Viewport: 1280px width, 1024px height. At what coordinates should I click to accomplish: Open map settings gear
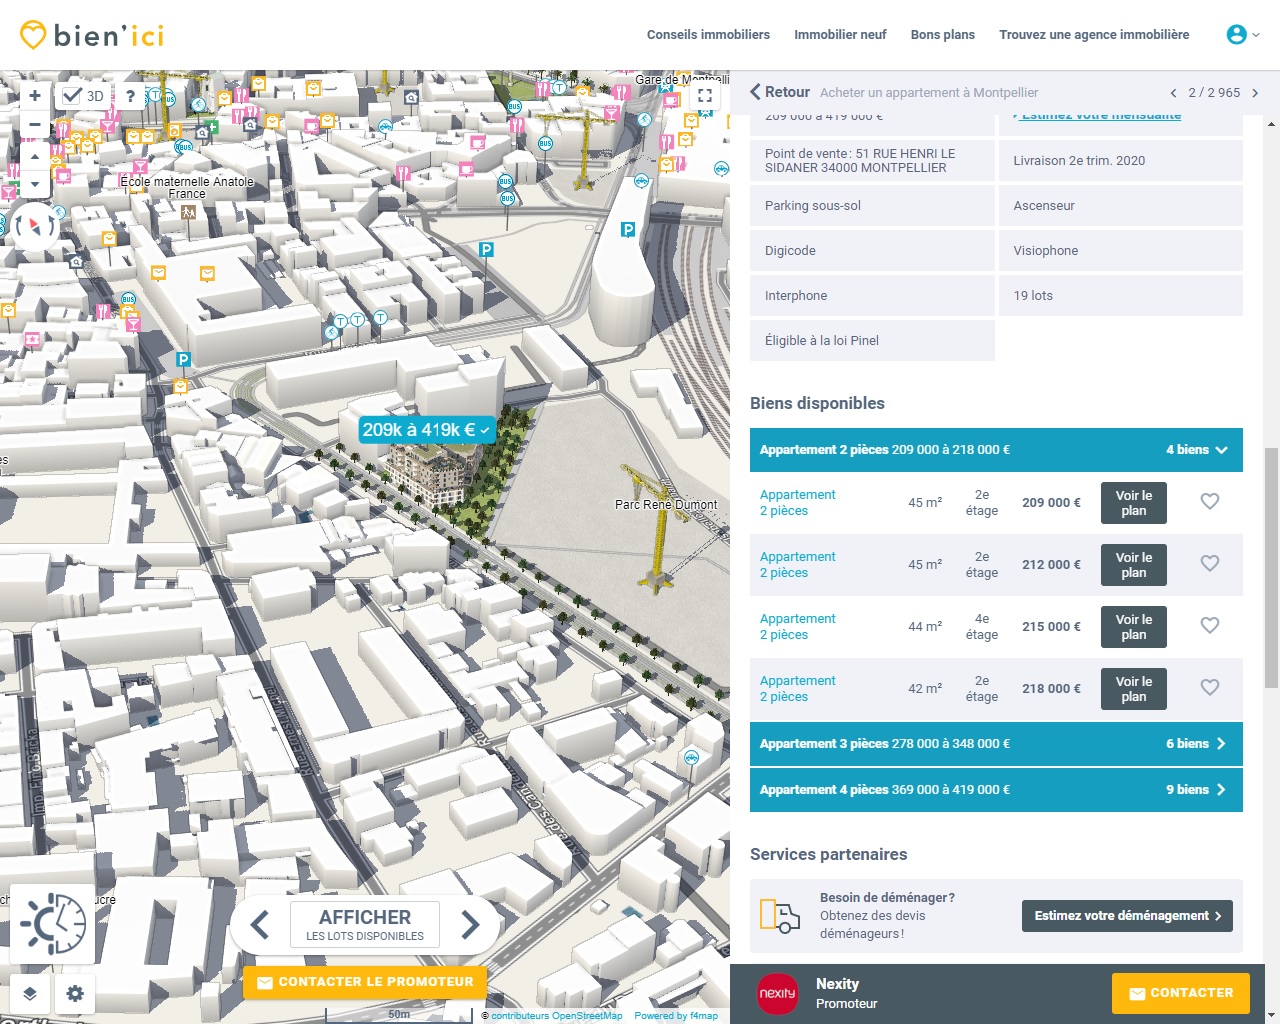[x=75, y=993]
